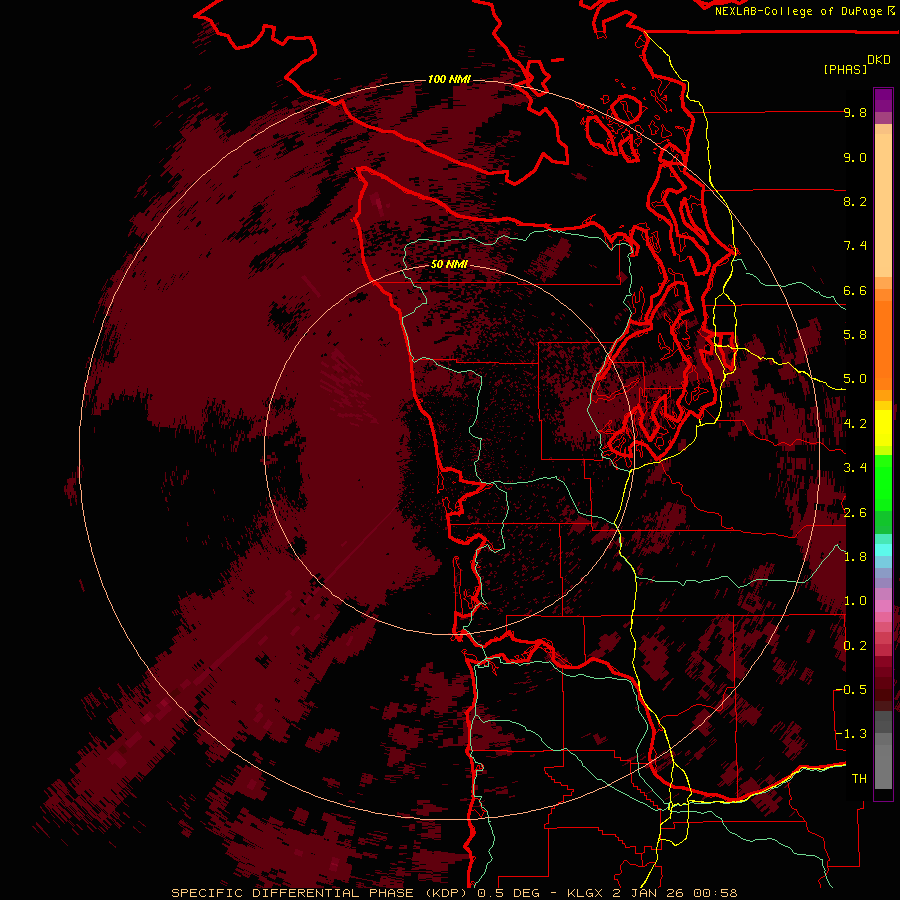Click the TH threshold label
The image size is (900, 900).
[859, 779]
